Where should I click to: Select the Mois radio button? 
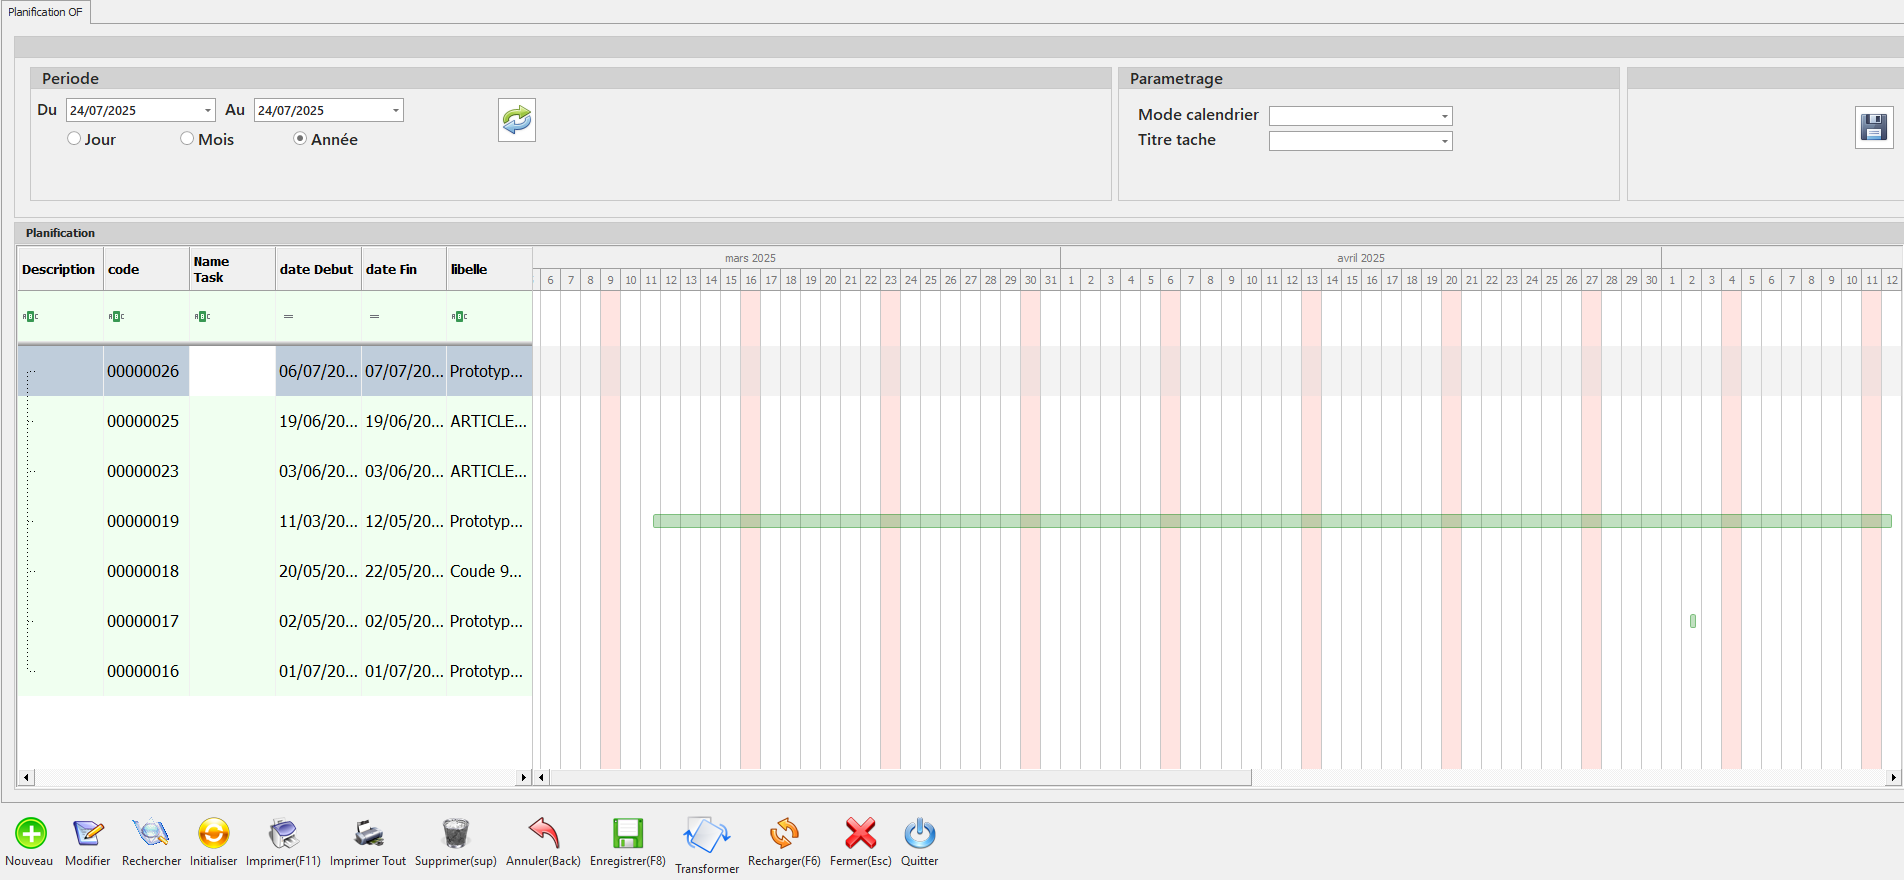tap(187, 139)
